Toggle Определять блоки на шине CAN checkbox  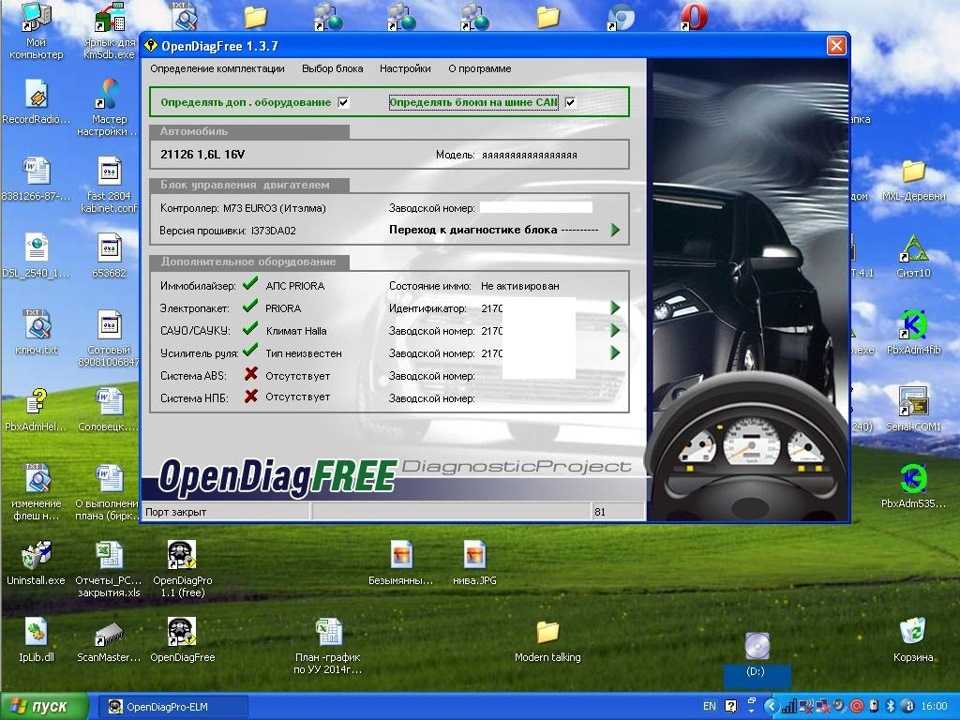click(x=570, y=102)
